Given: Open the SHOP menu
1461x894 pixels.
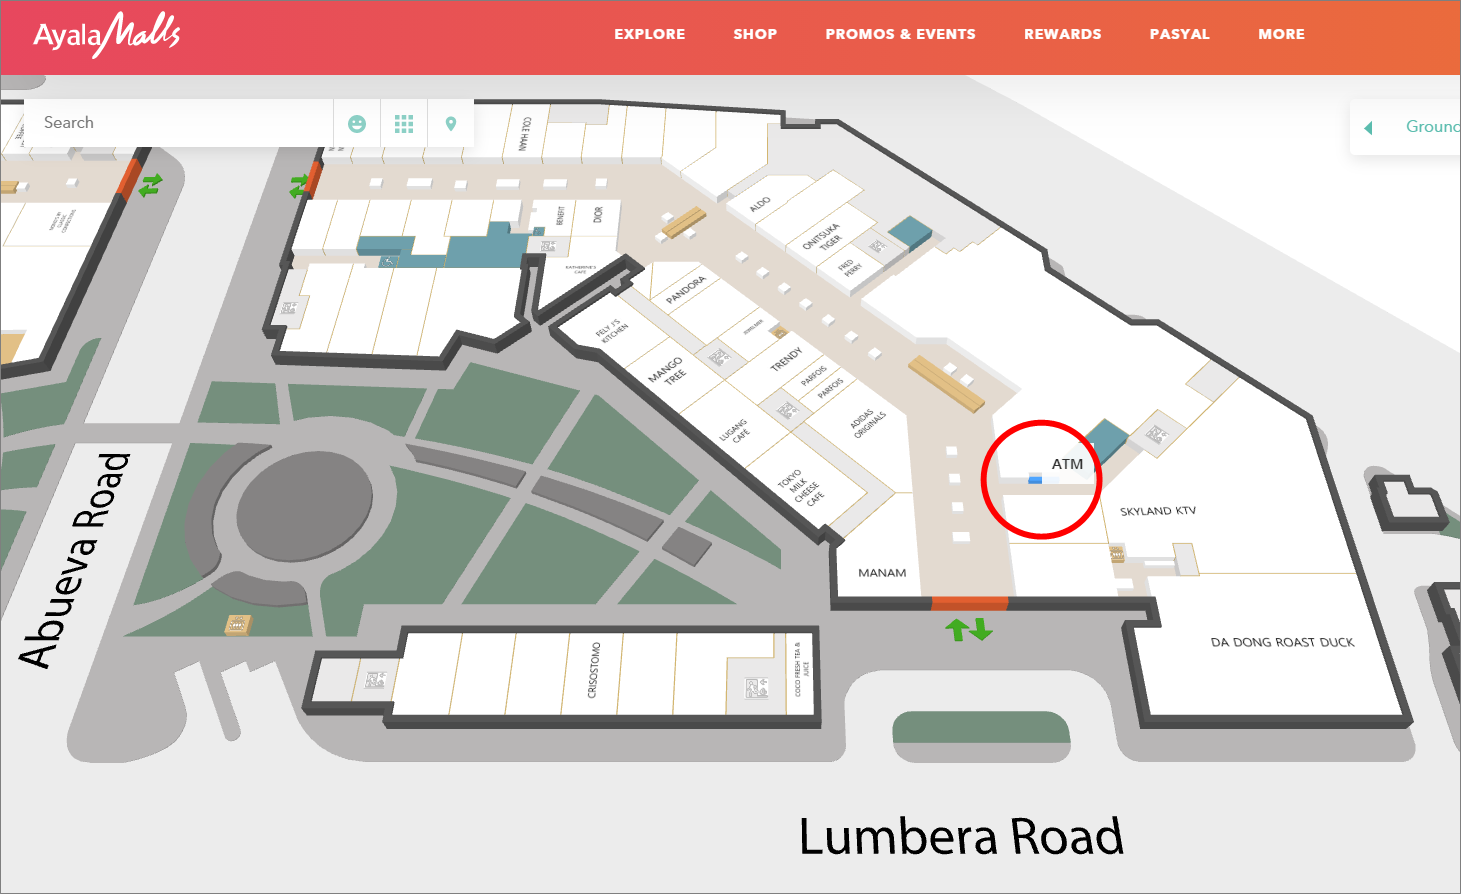Looking at the screenshot, I should (x=755, y=34).
